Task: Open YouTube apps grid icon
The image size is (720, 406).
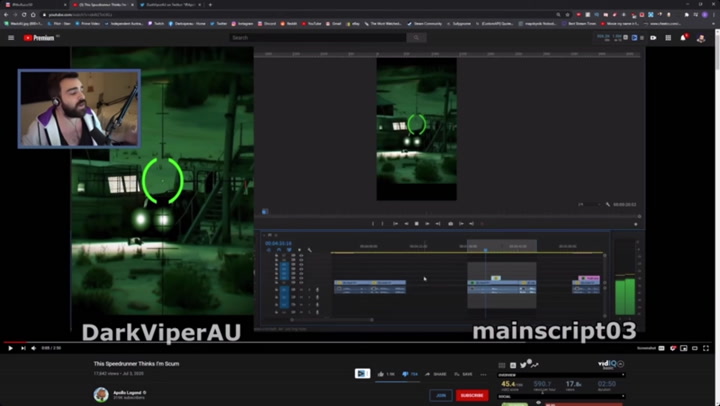Action: click(x=668, y=38)
